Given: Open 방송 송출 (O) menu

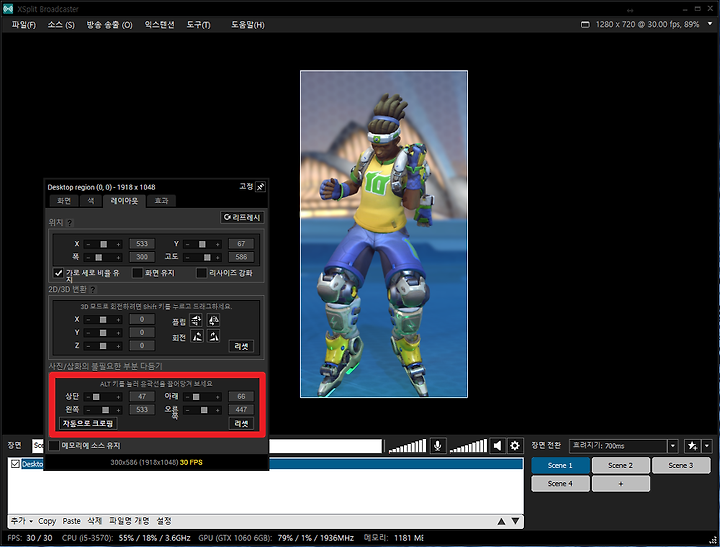Looking at the screenshot, I should coord(109,25).
